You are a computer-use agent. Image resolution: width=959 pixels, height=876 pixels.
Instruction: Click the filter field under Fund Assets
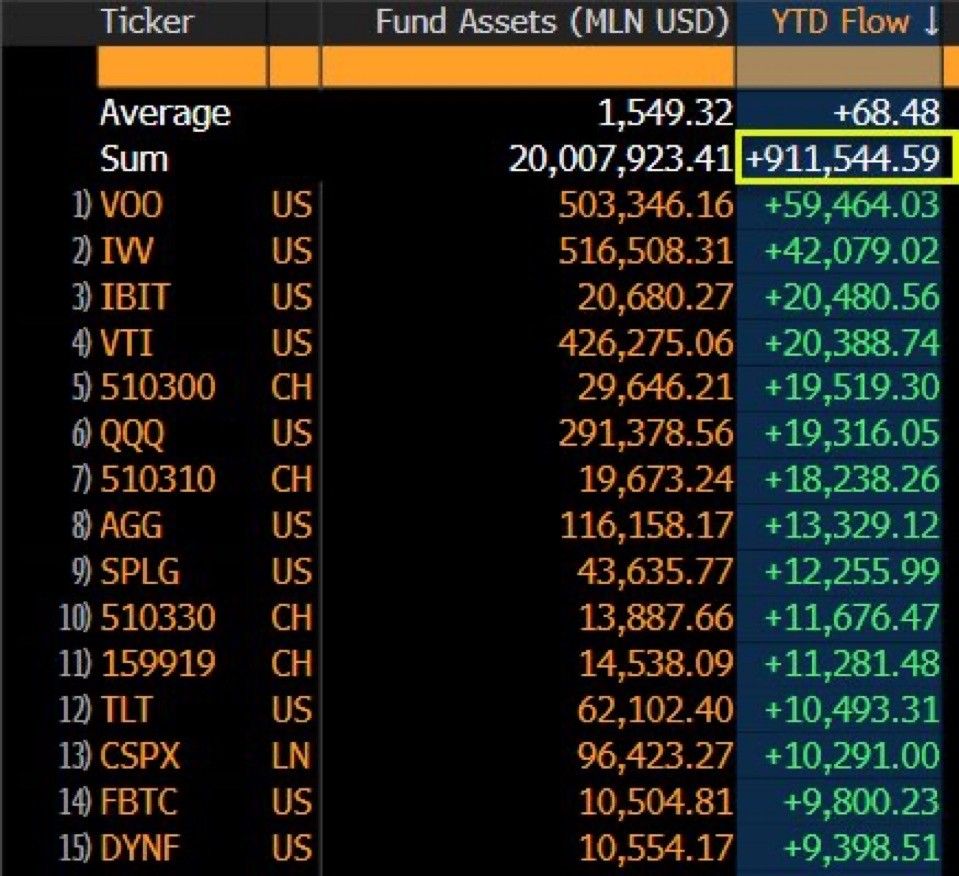[x=528, y=67]
